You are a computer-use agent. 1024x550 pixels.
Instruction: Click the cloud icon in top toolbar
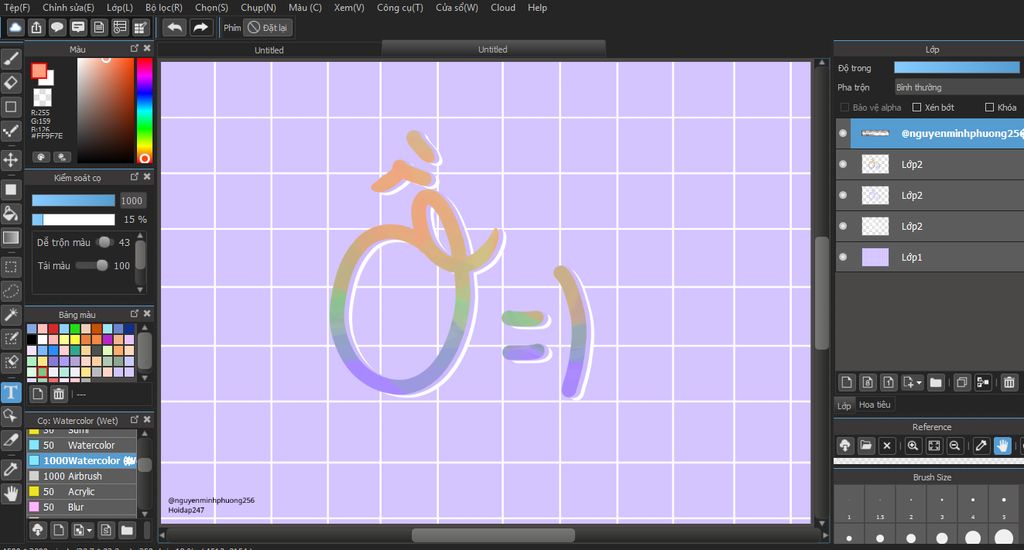(x=15, y=27)
